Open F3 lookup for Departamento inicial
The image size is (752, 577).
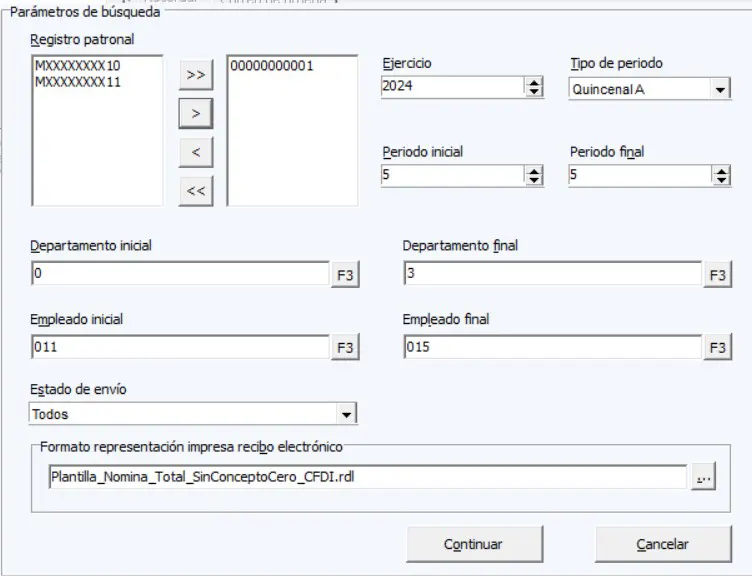[x=345, y=275]
